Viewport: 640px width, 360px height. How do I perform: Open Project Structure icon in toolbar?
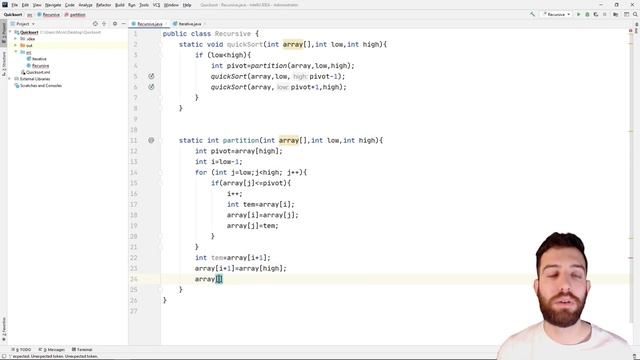pos(616,14)
